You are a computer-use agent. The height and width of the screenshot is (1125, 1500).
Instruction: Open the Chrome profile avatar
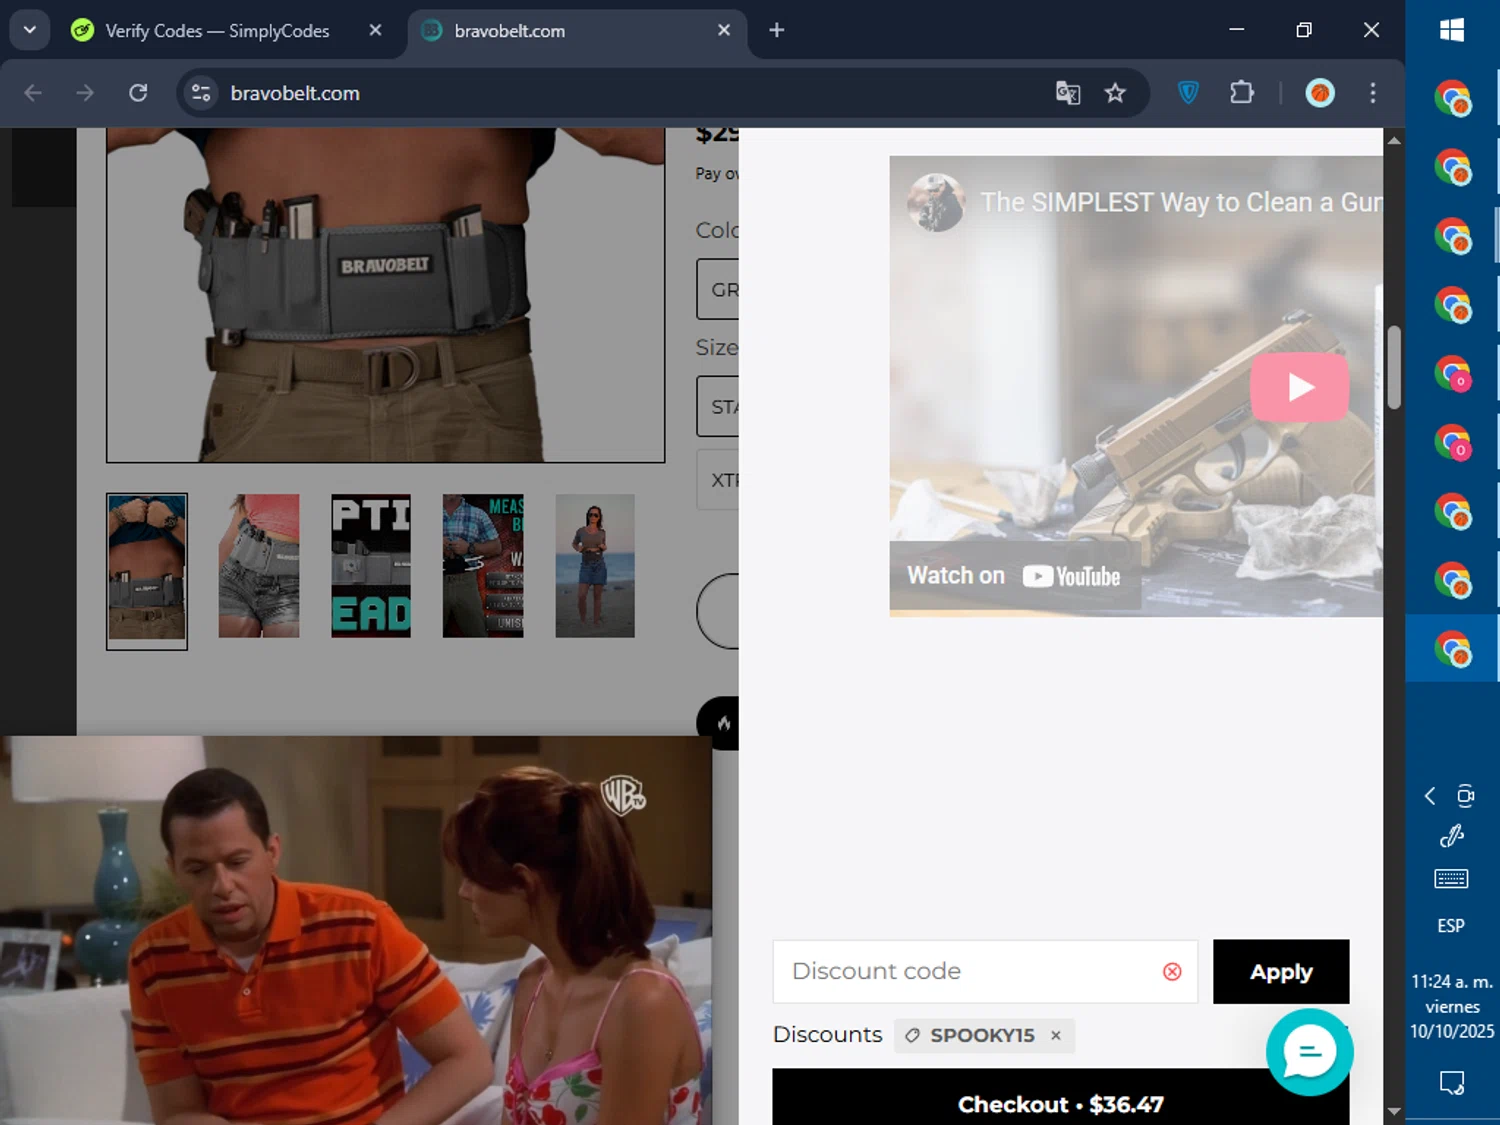coord(1320,93)
